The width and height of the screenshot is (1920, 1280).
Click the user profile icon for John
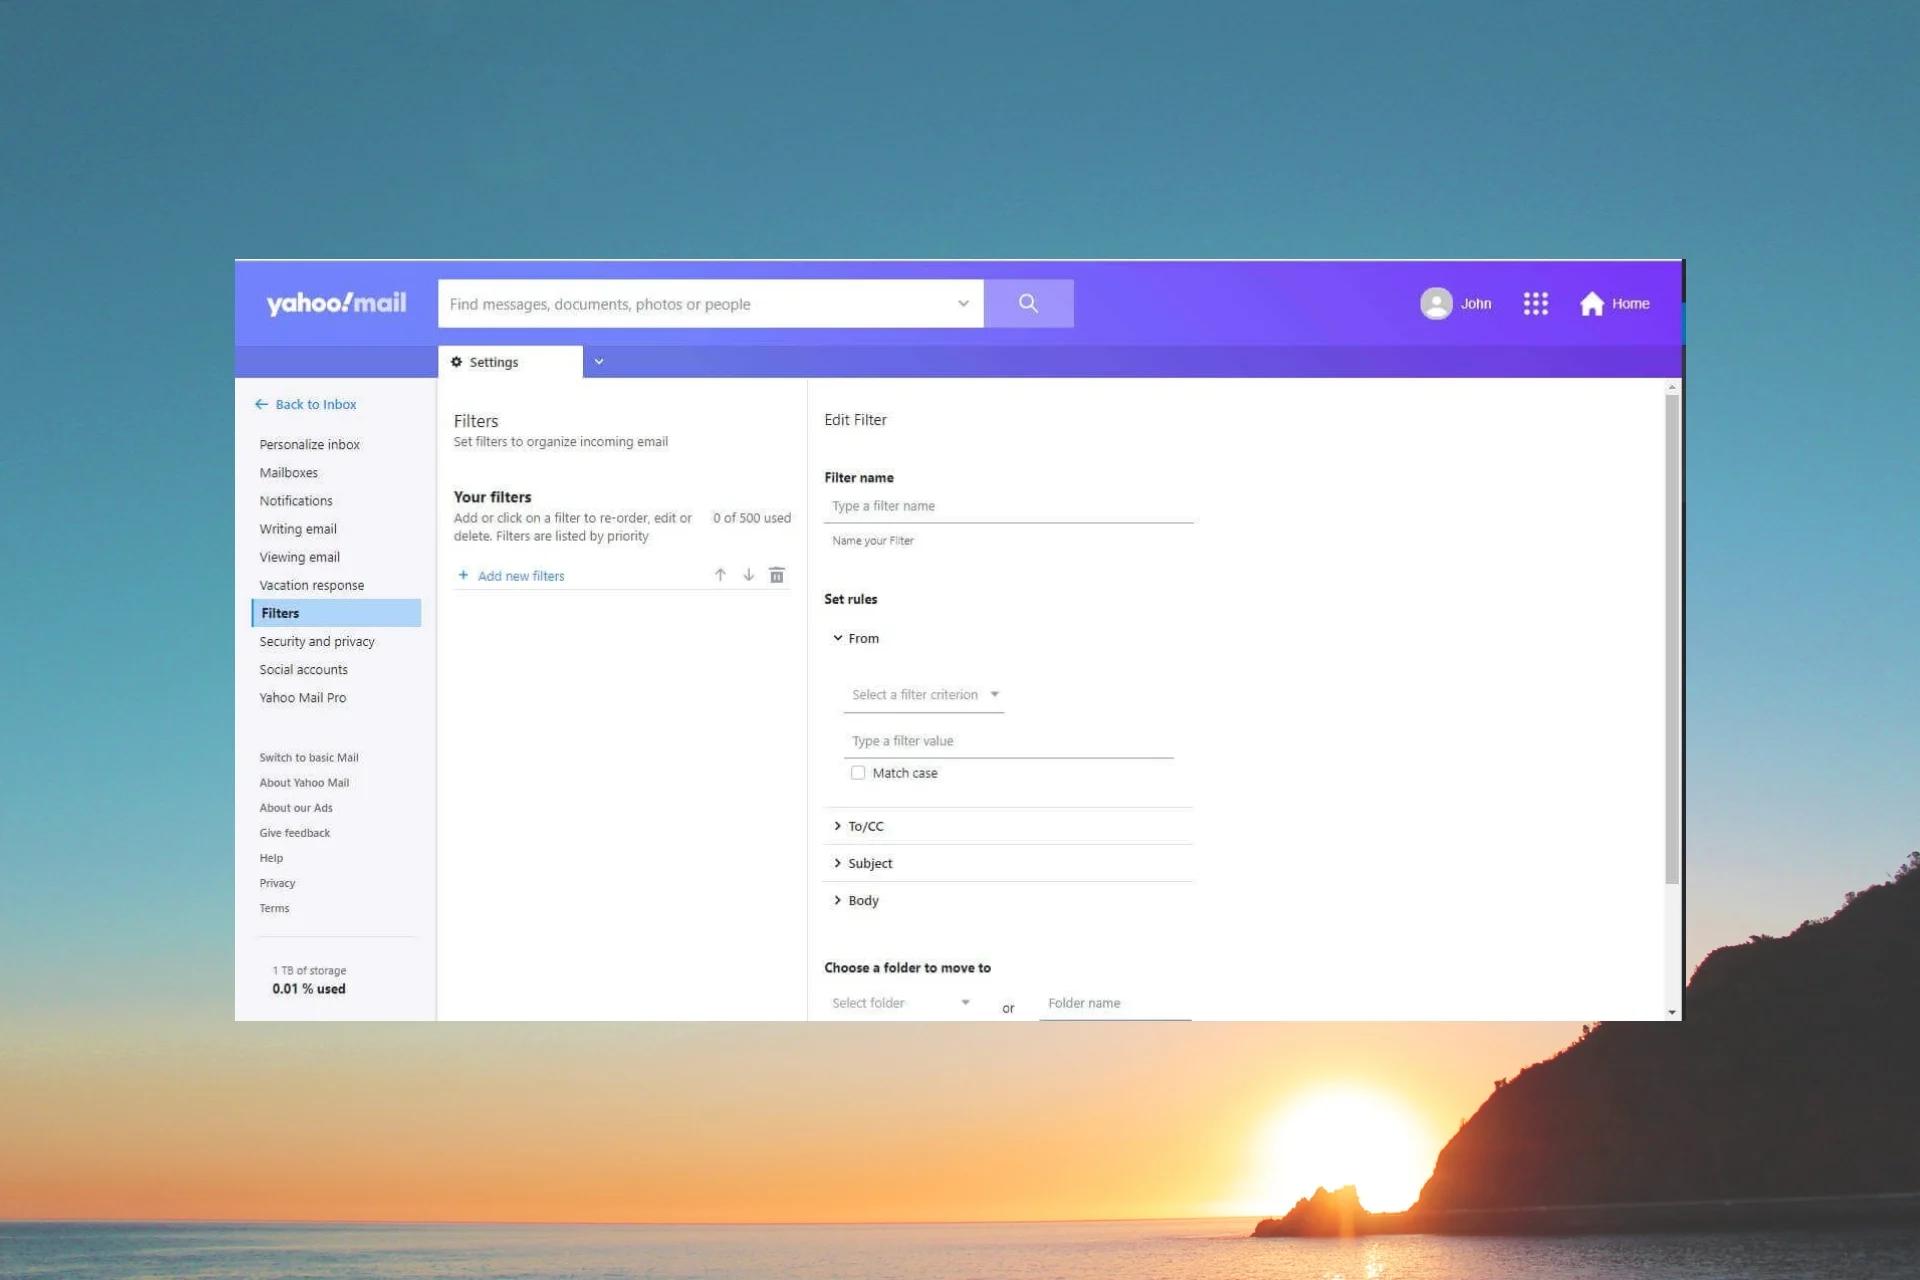pyautogui.click(x=1437, y=303)
